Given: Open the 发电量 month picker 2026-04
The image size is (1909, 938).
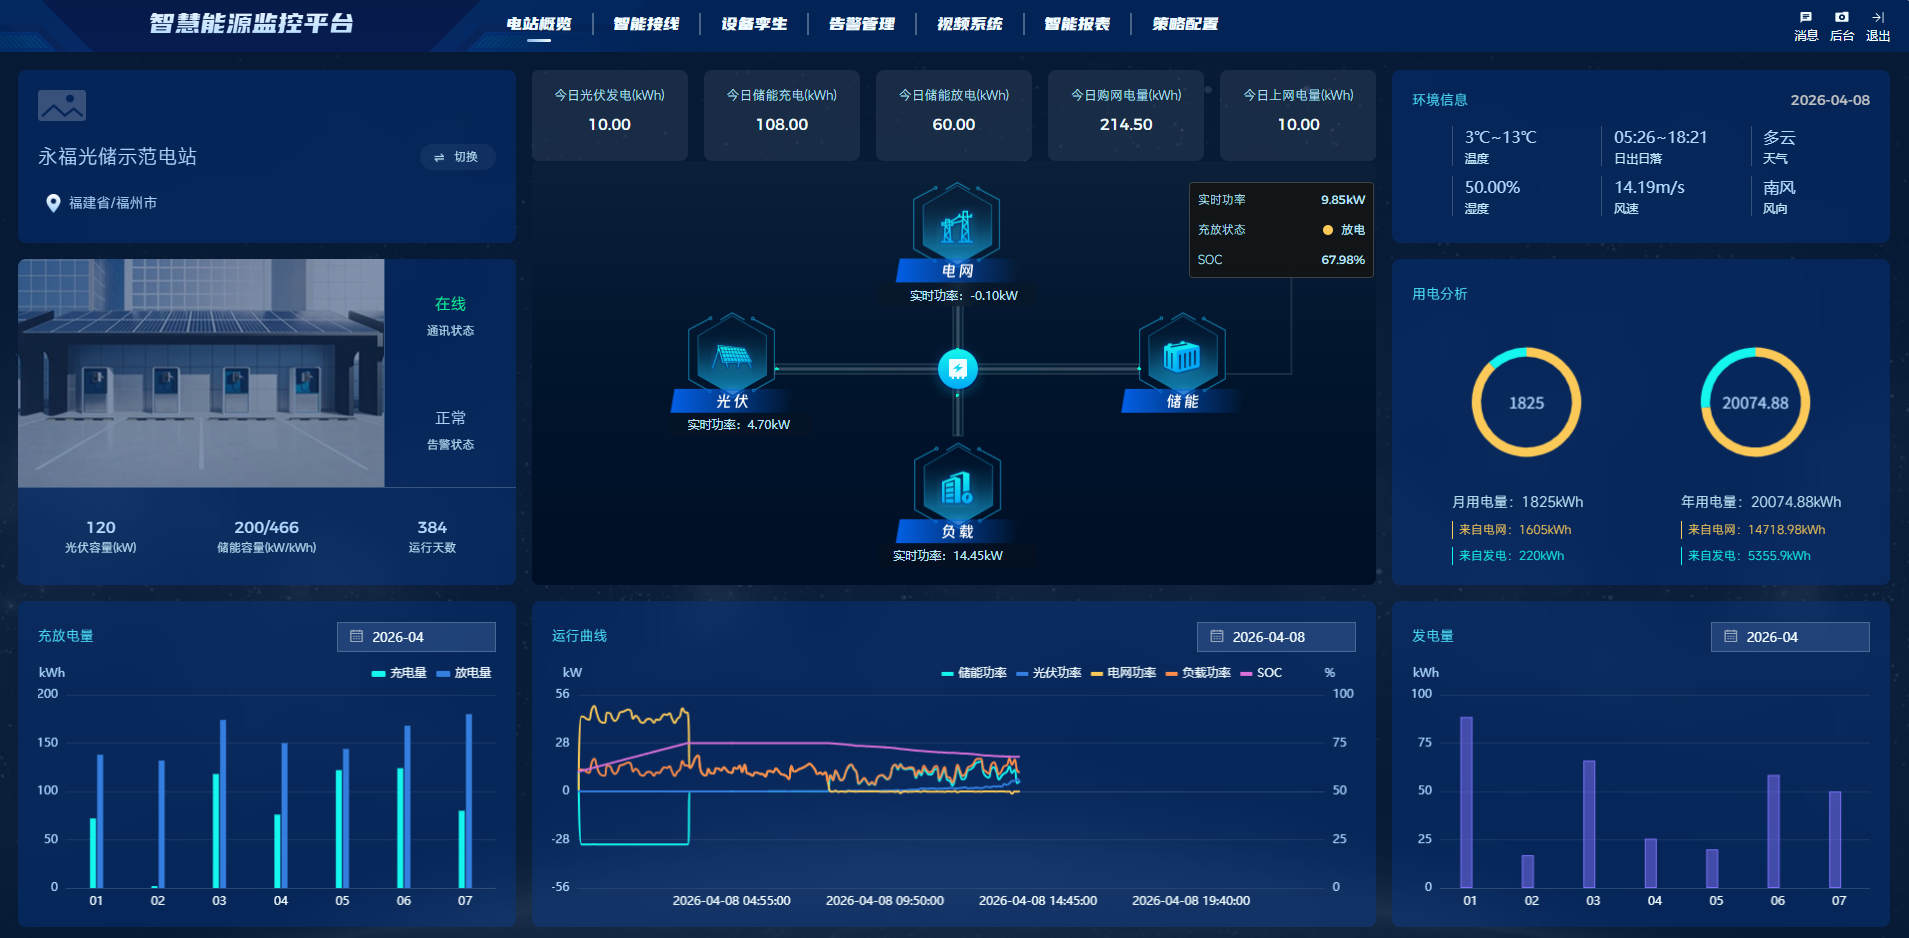Looking at the screenshot, I should coord(1789,637).
